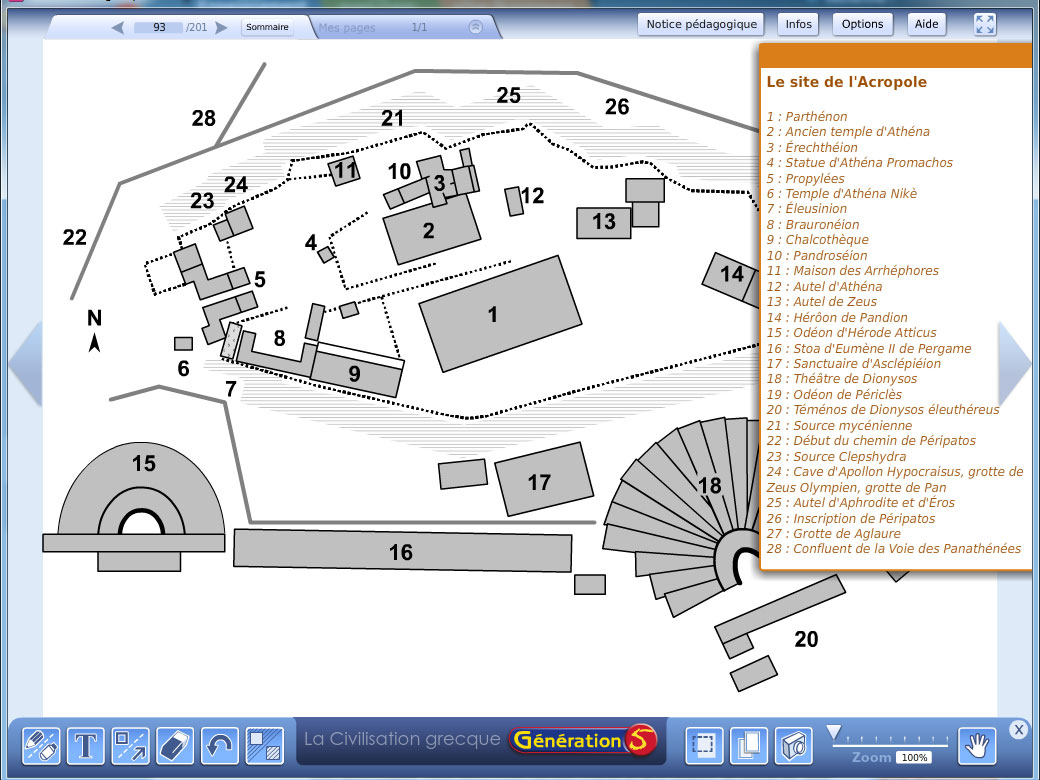The image size is (1040, 780).
Task: Select the Text tool
Action: pyautogui.click(x=86, y=745)
